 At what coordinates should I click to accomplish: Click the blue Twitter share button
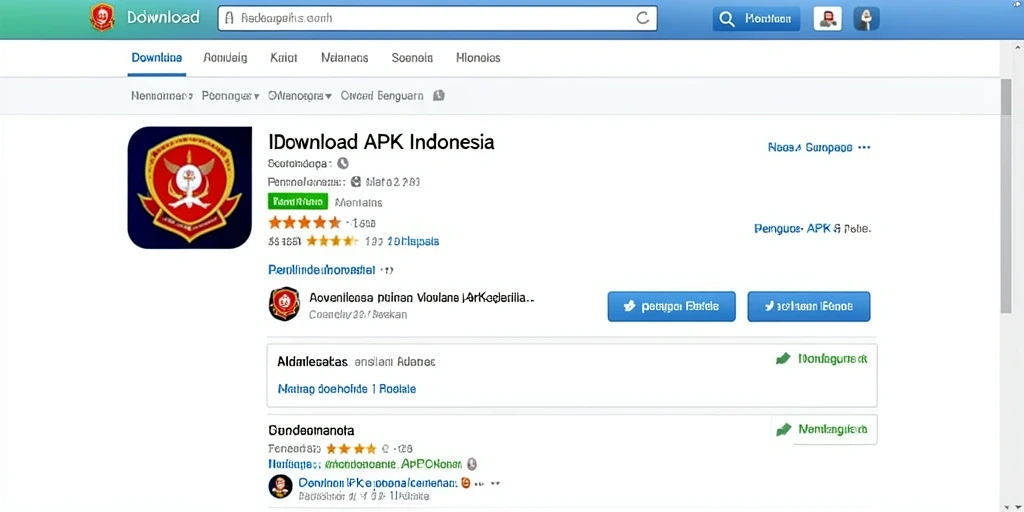tap(808, 306)
